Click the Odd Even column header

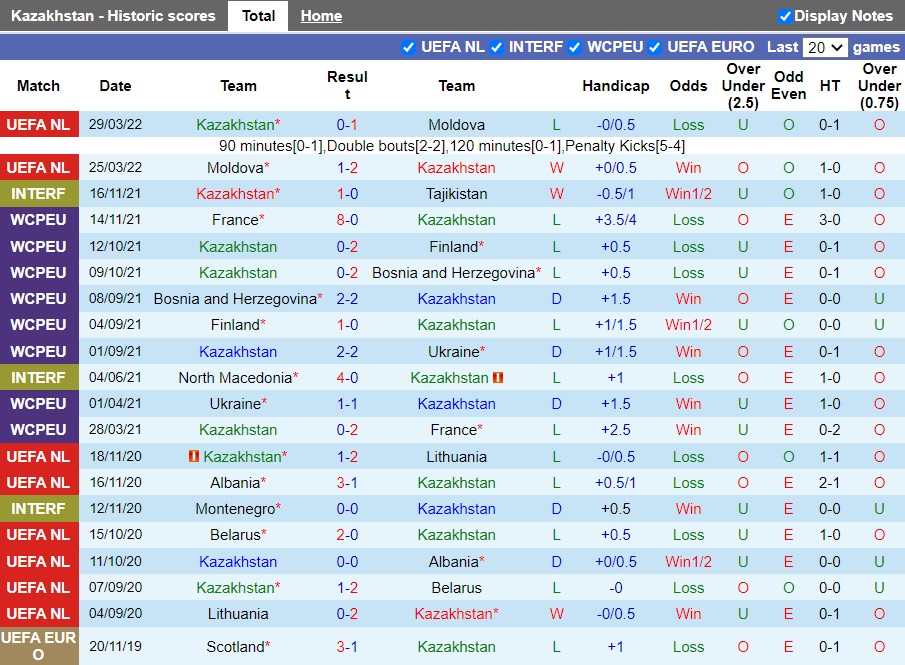pos(788,86)
